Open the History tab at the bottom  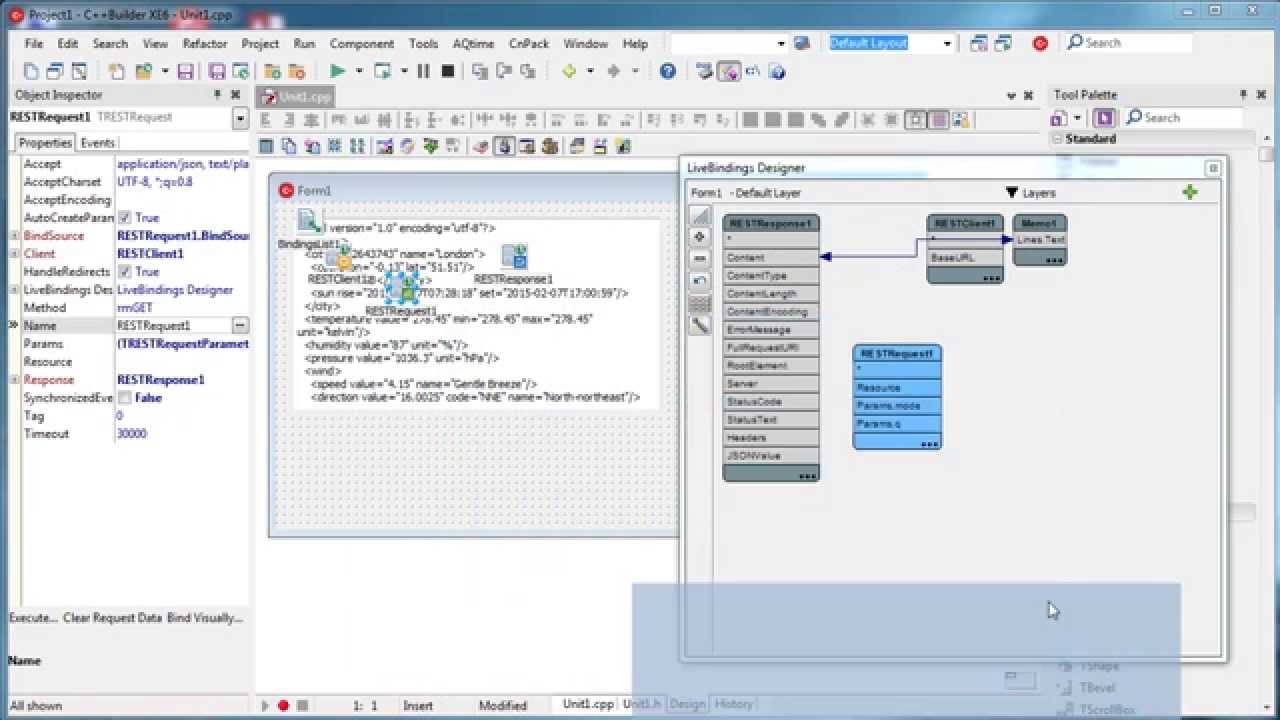point(733,704)
